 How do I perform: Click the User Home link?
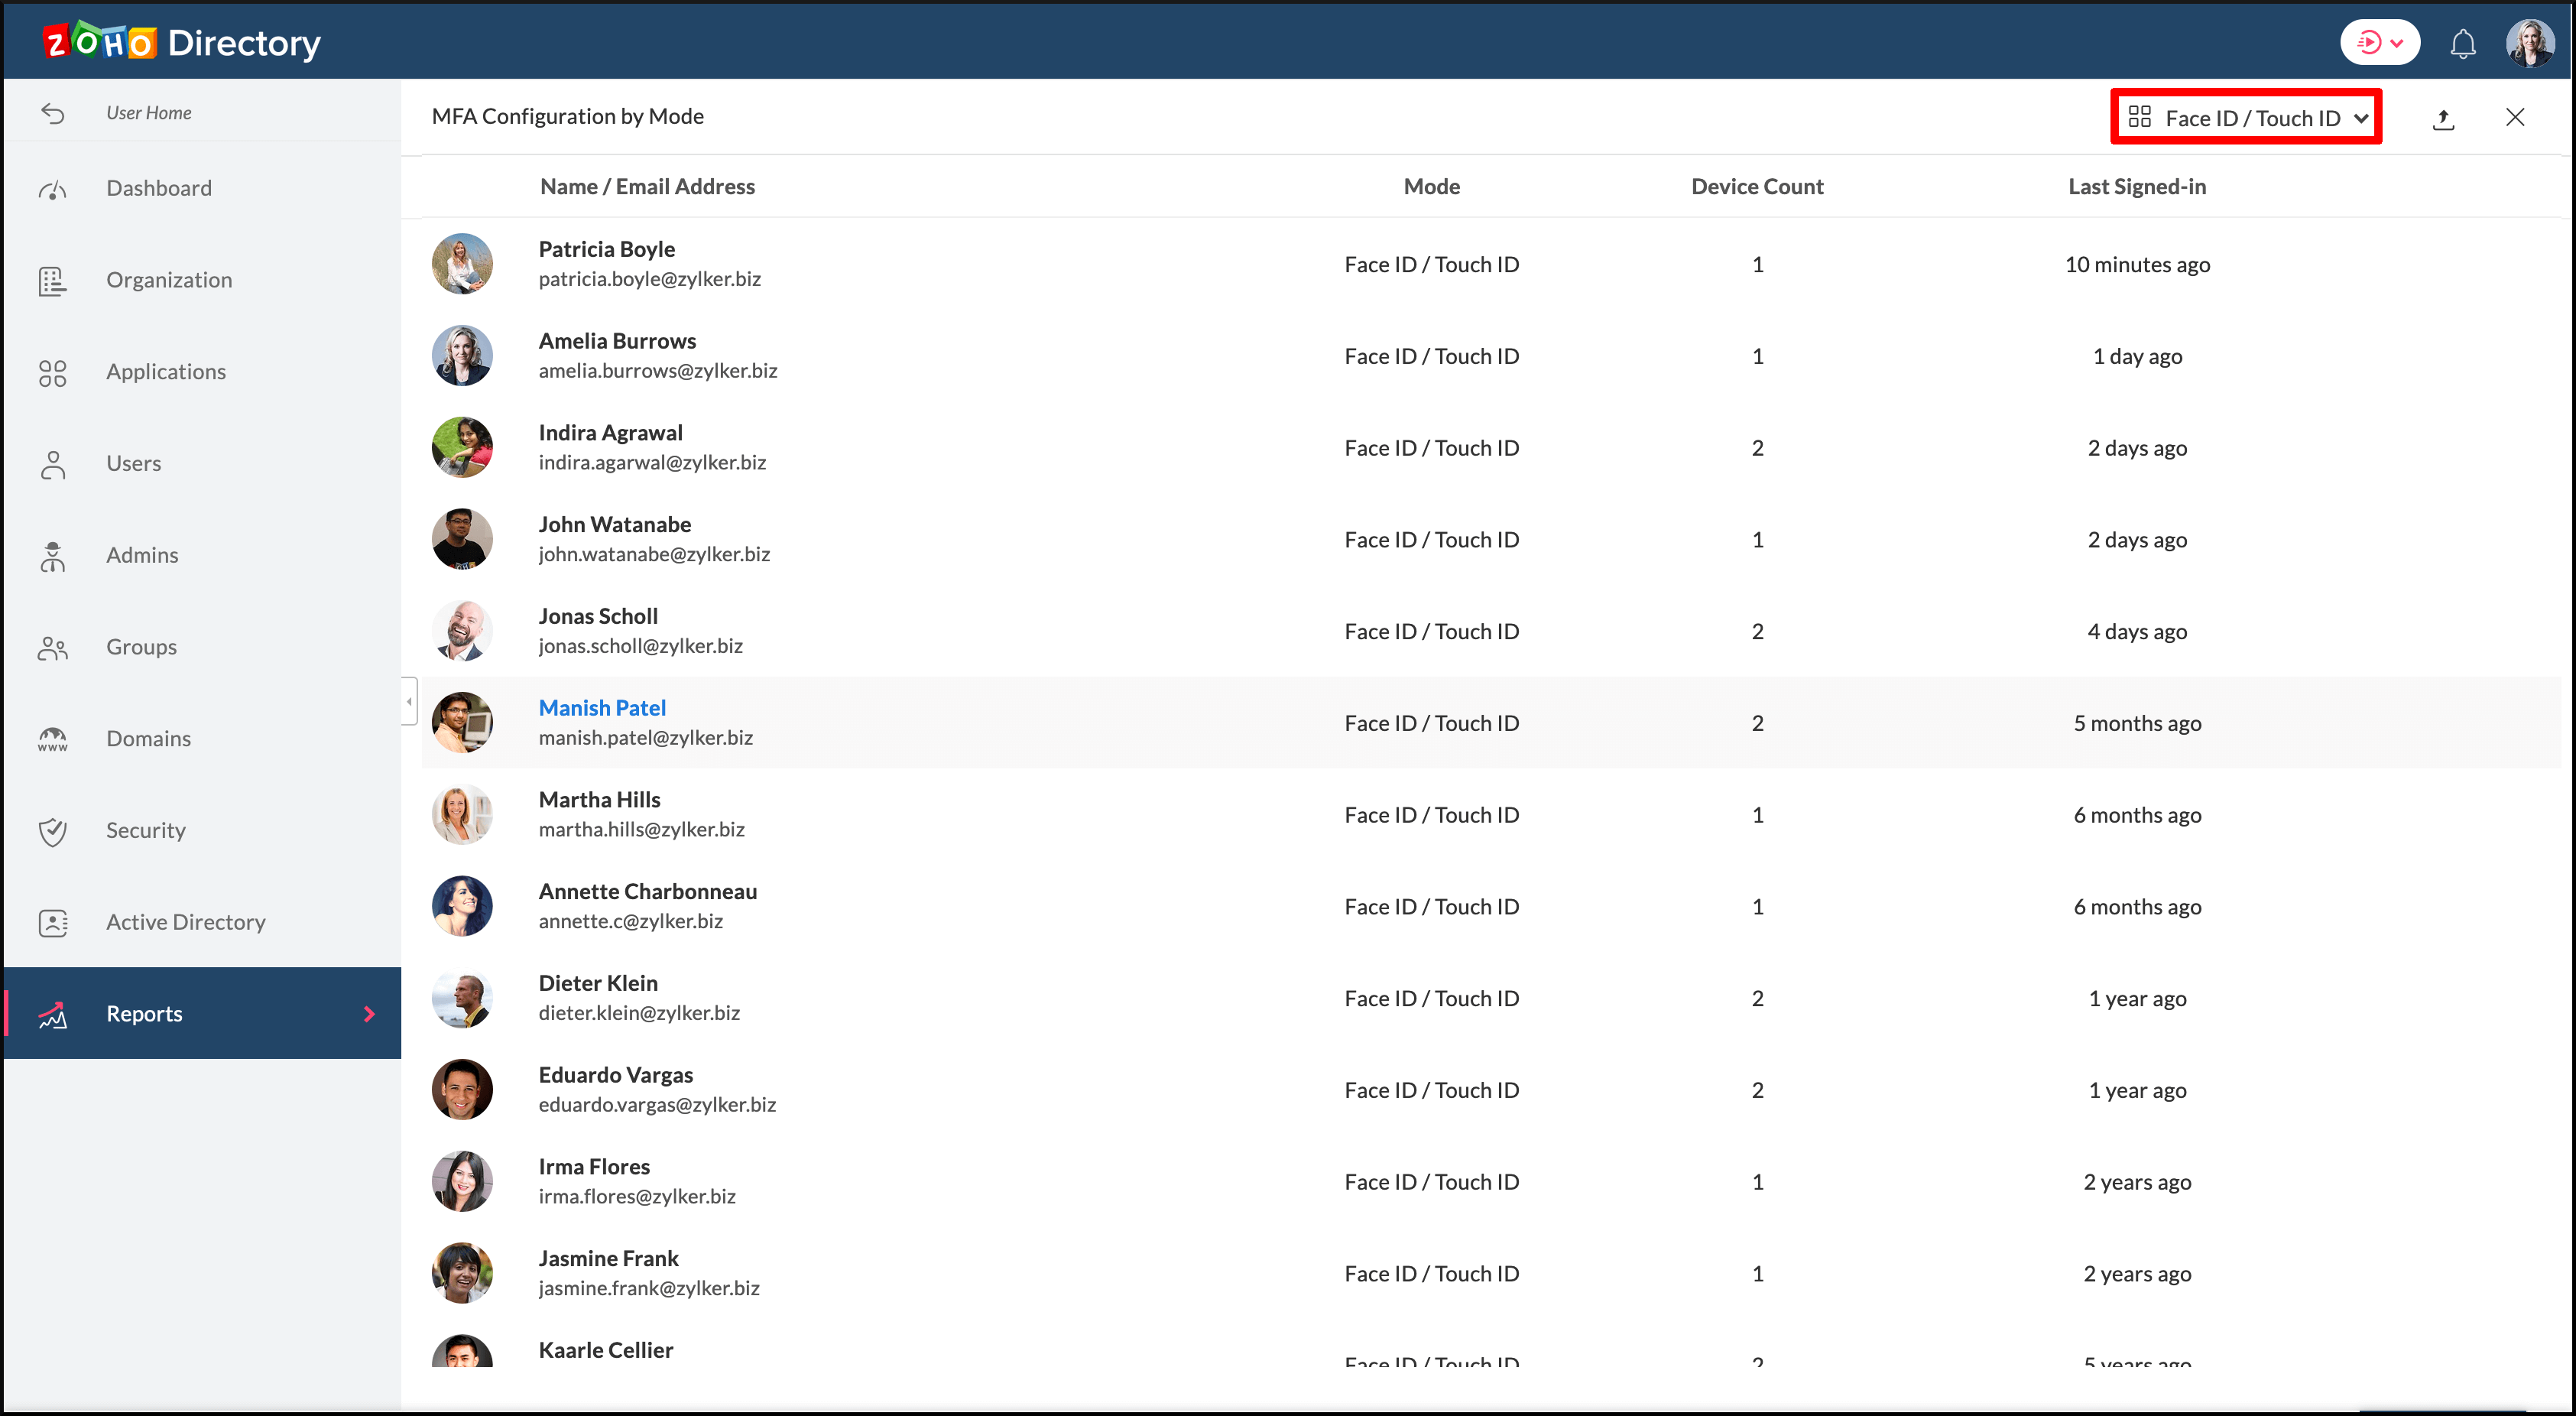(149, 113)
